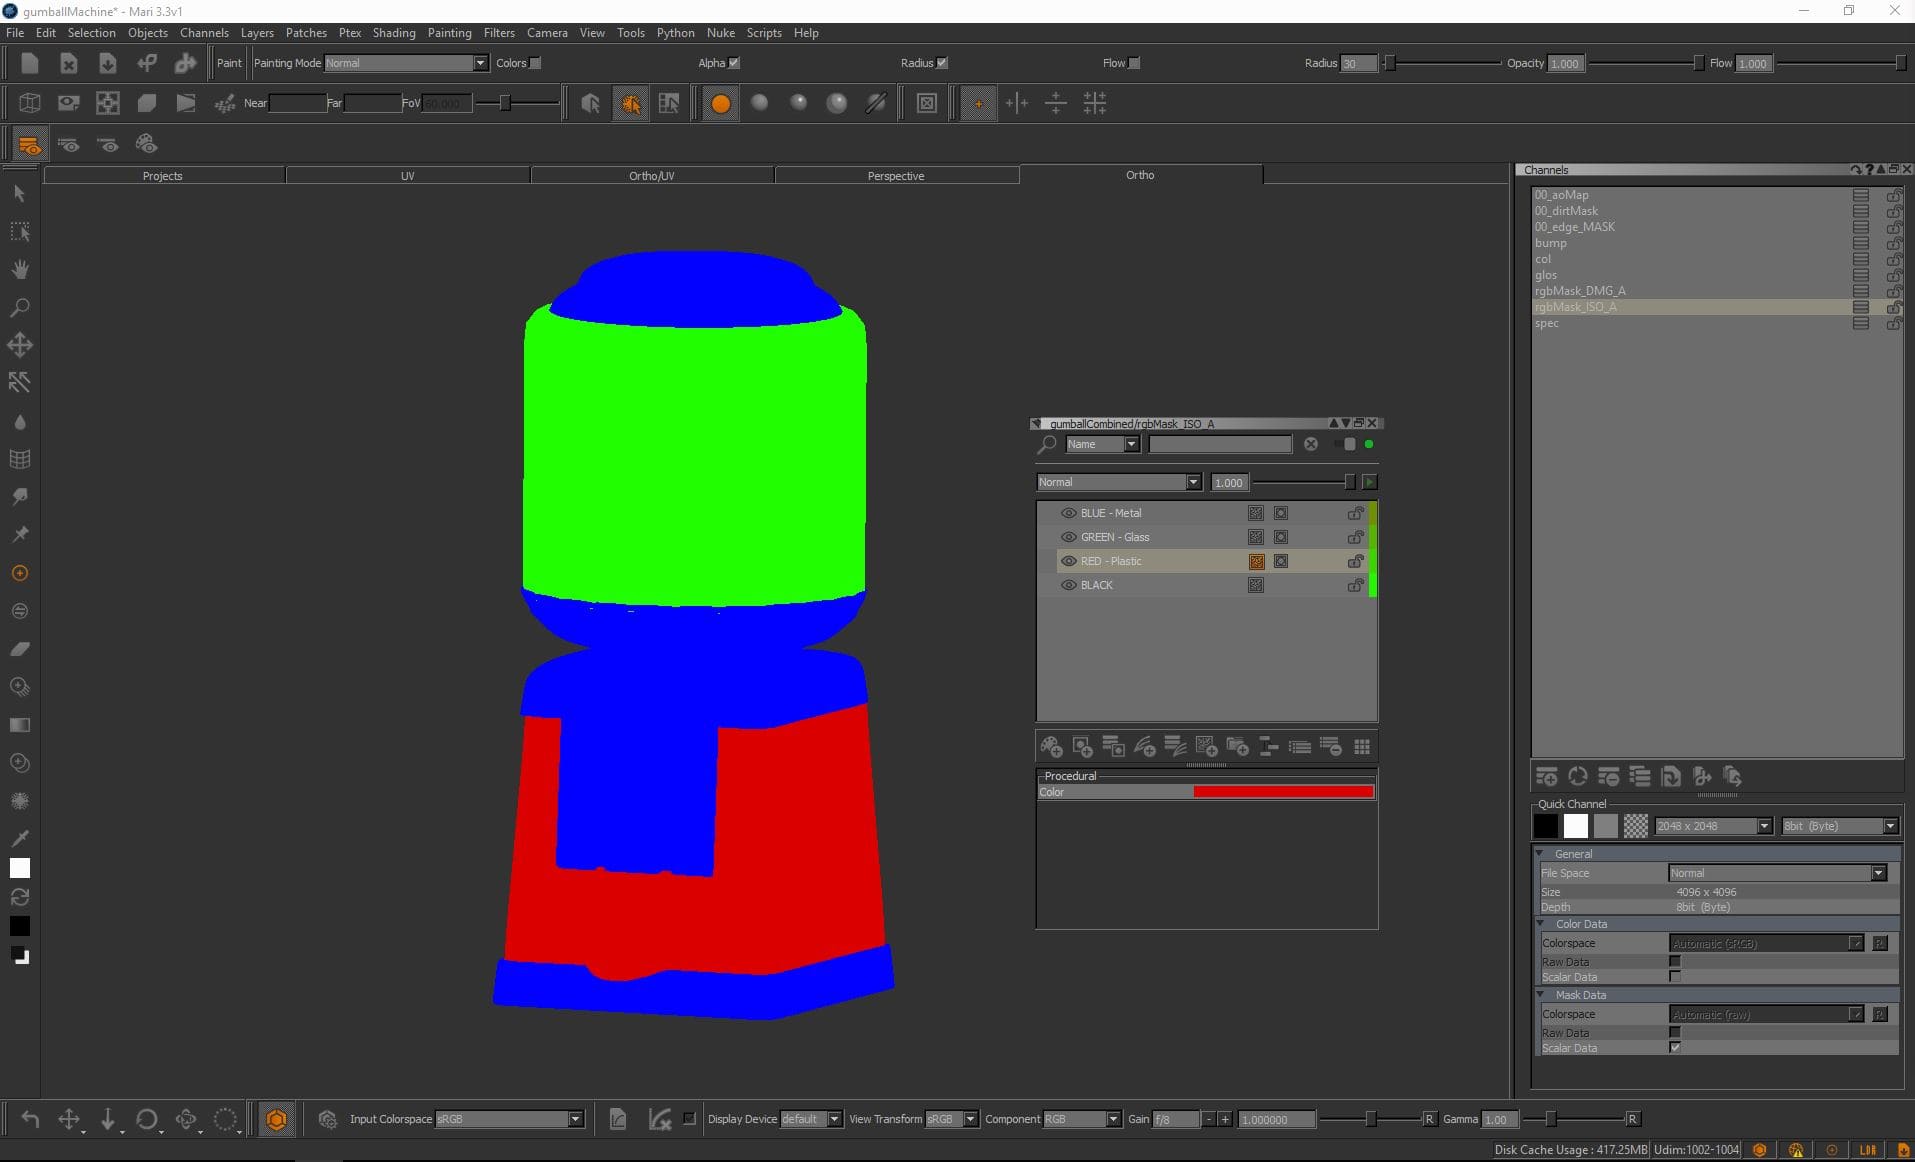The image size is (1915, 1162).
Task: Toggle Mask Data Scalar Data checkbox
Action: tap(1675, 1048)
